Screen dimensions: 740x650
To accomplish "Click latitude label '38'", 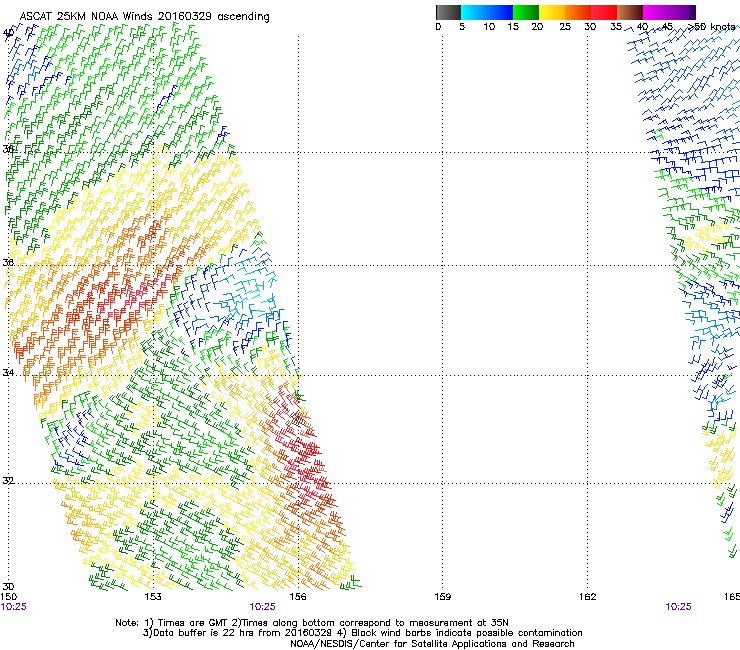I will pyautogui.click(x=8, y=149).
